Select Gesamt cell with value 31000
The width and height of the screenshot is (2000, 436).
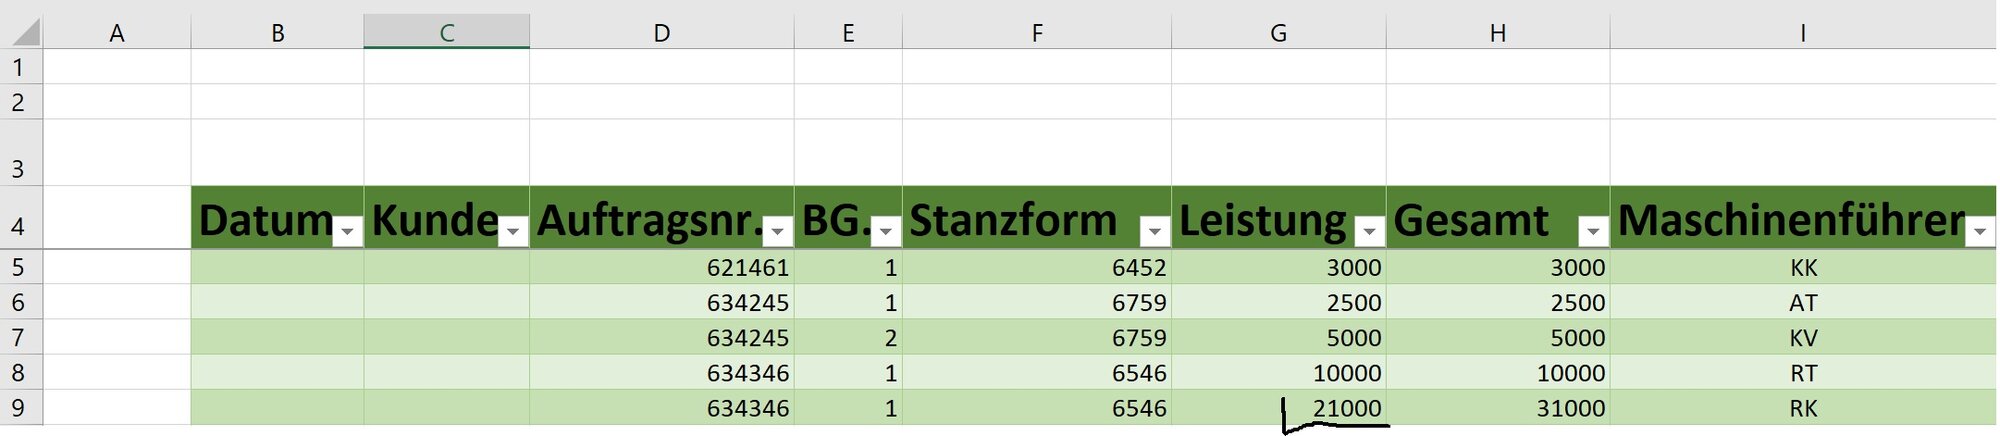[1498, 407]
